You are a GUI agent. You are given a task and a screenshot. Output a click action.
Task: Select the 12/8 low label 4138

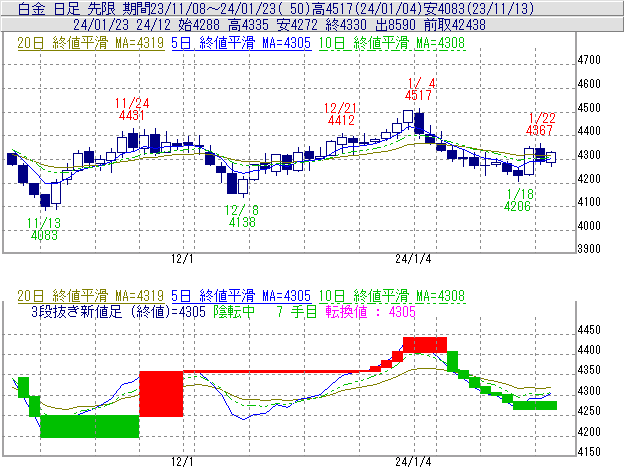click(x=242, y=222)
